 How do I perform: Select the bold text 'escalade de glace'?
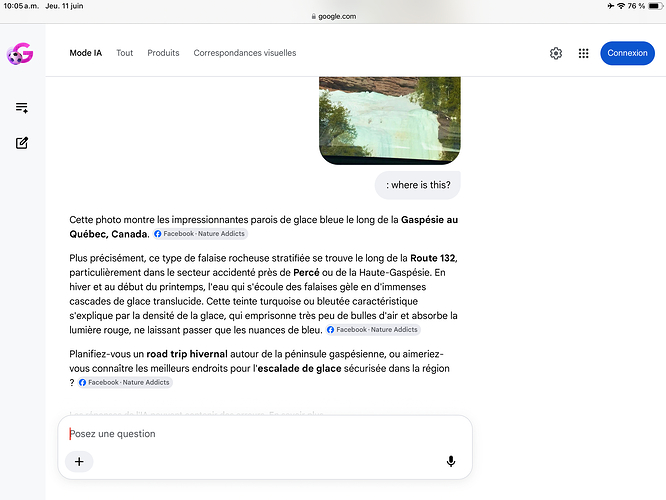coord(299,369)
